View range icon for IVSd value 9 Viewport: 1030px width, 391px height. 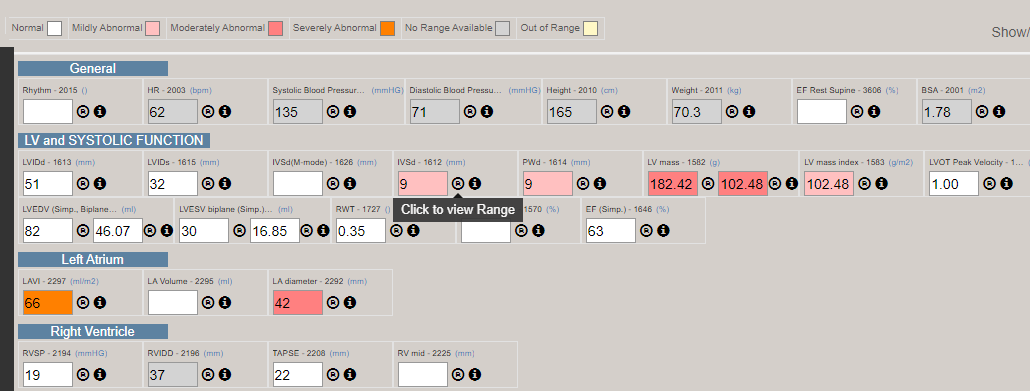[x=458, y=184]
